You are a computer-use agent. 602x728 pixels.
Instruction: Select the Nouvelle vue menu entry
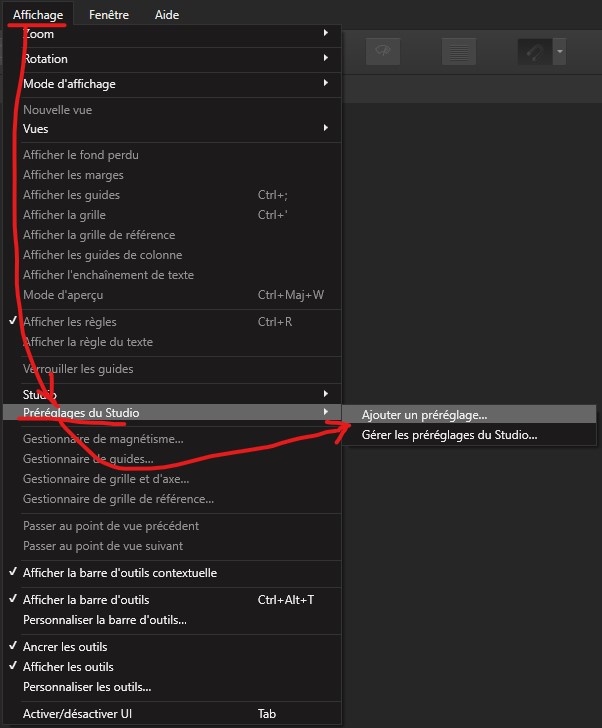pyautogui.click(x=173, y=110)
